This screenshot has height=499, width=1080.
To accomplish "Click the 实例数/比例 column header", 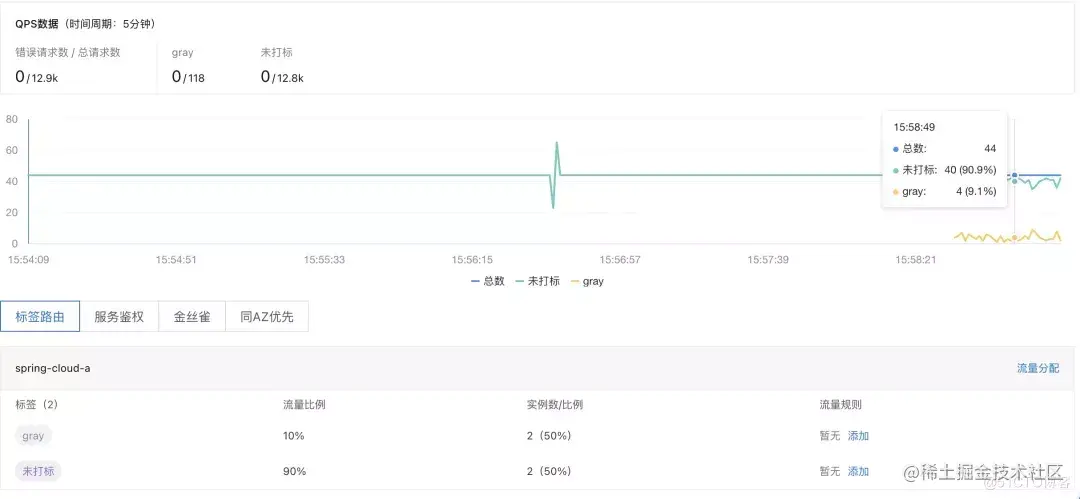I will 554,404.
